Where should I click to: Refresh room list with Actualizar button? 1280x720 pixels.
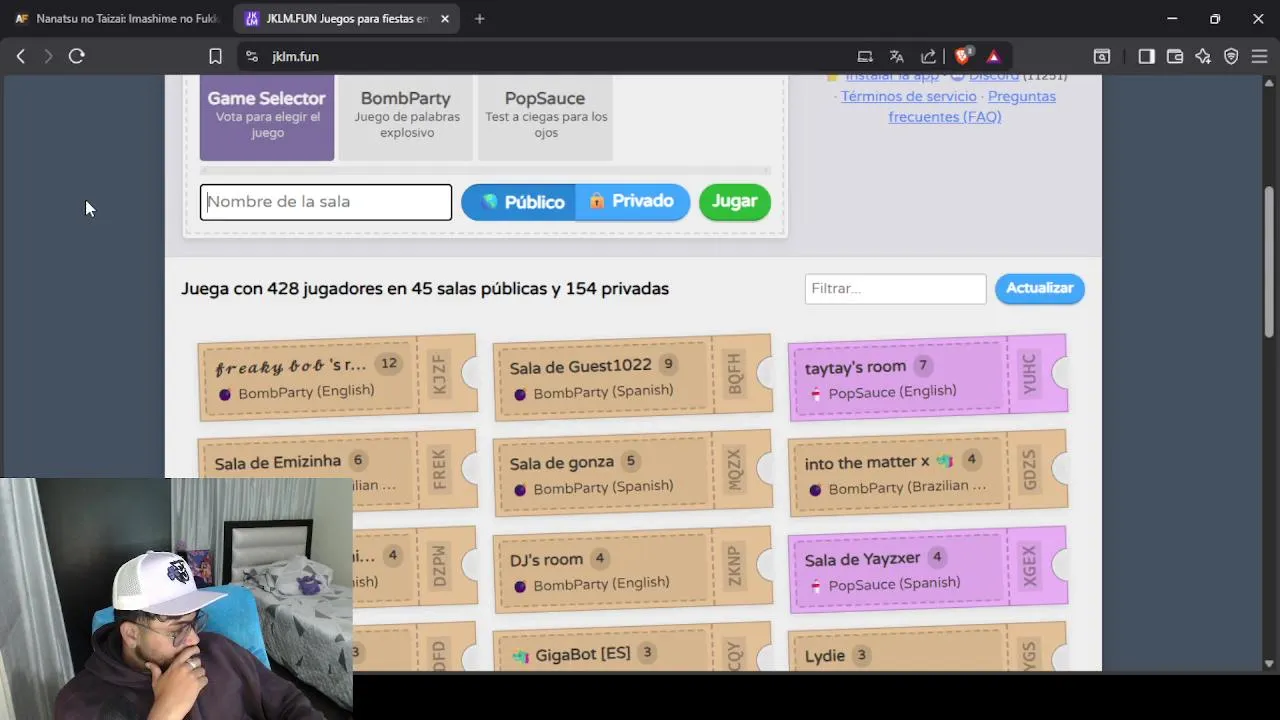click(1040, 288)
